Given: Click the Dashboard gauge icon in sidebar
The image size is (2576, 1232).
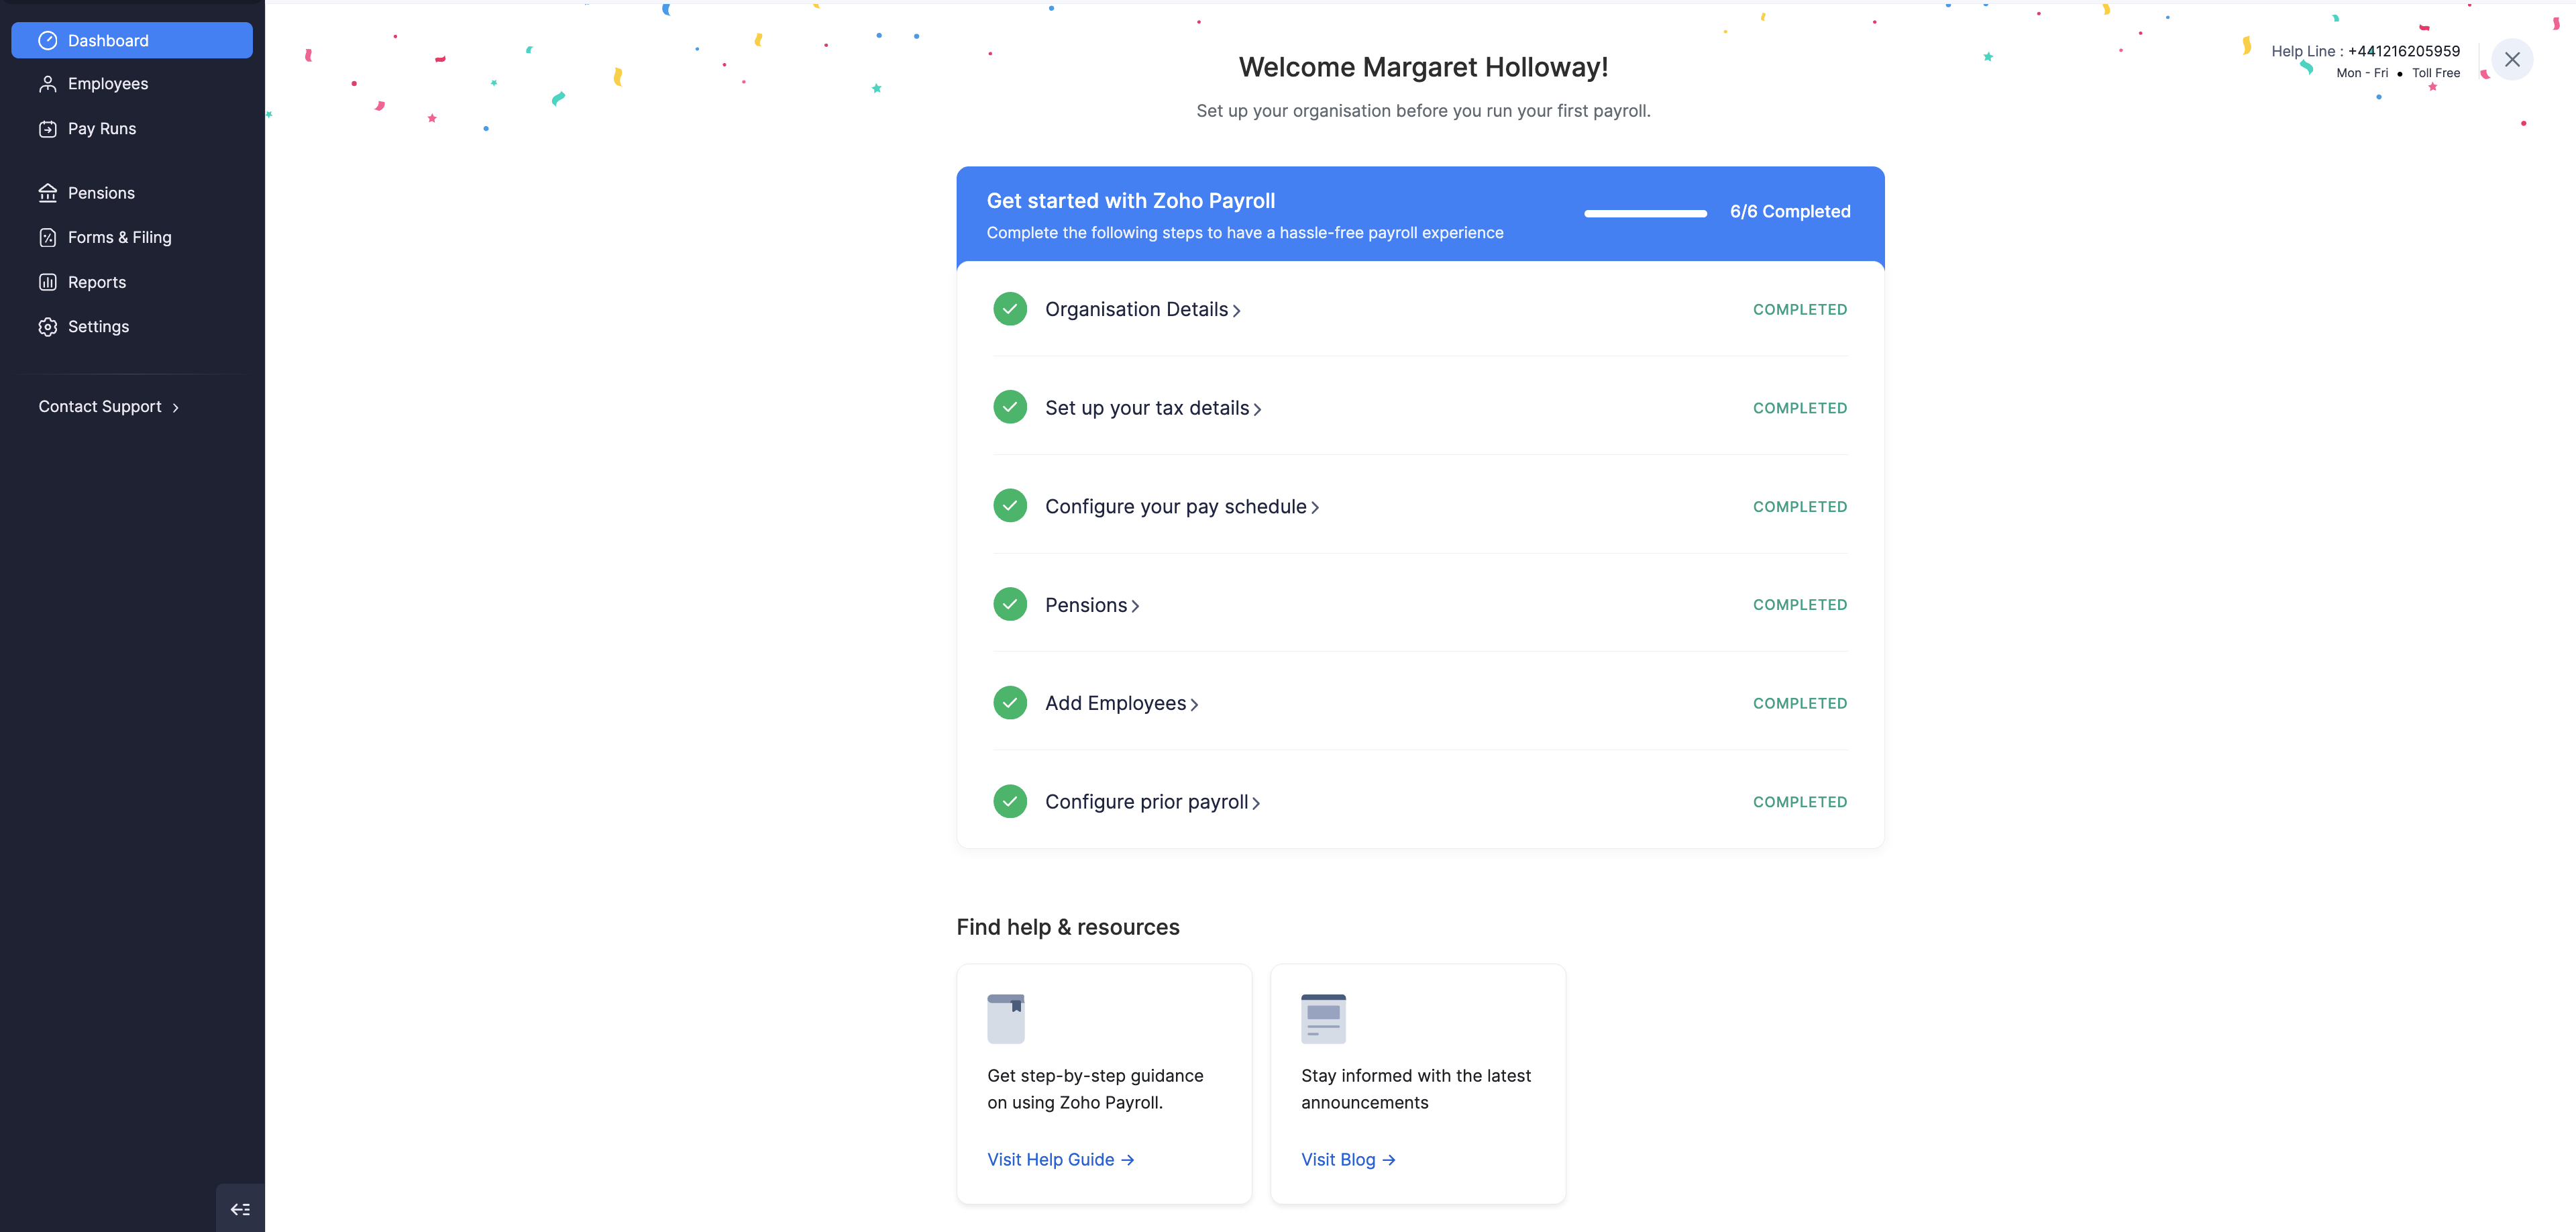Looking at the screenshot, I should pyautogui.click(x=47, y=41).
